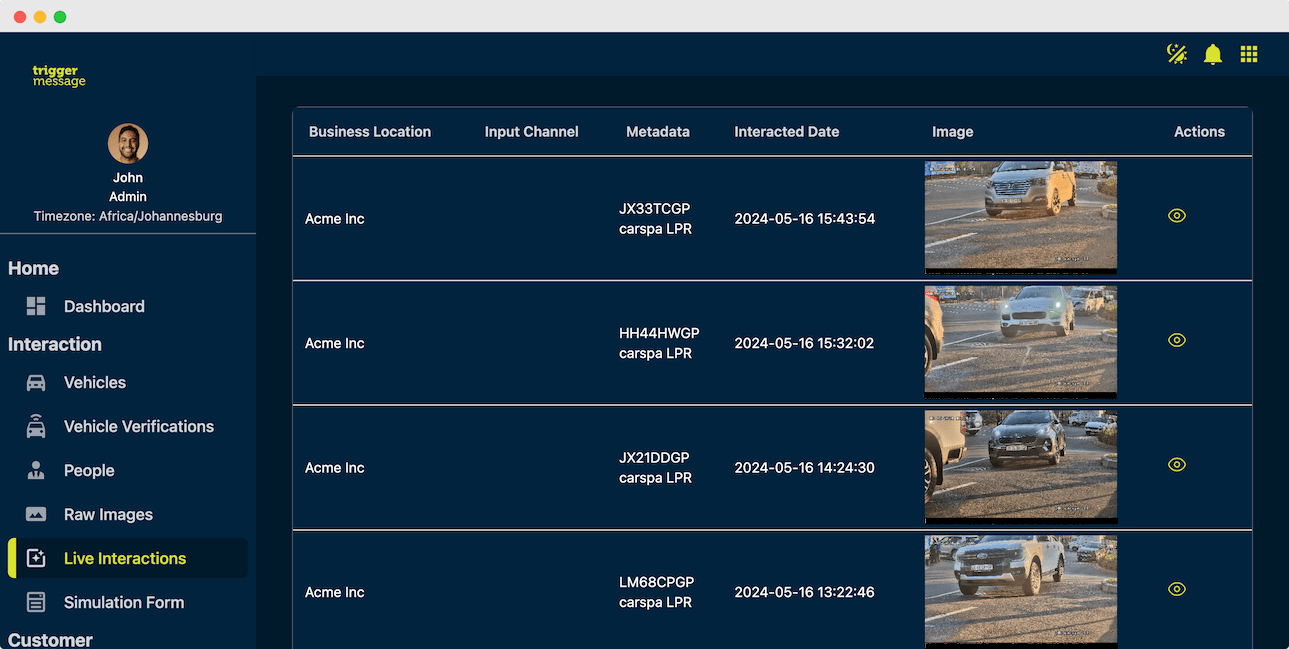Click the eye icon for HH44HWGP row
This screenshot has height=649, width=1289.
click(x=1177, y=340)
